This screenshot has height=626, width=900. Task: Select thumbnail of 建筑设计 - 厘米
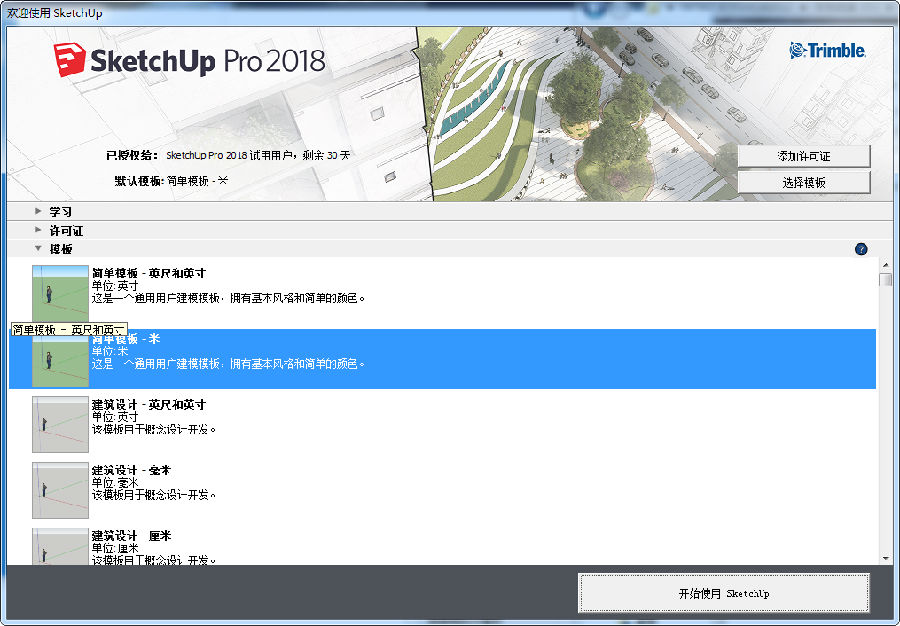(x=60, y=546)
